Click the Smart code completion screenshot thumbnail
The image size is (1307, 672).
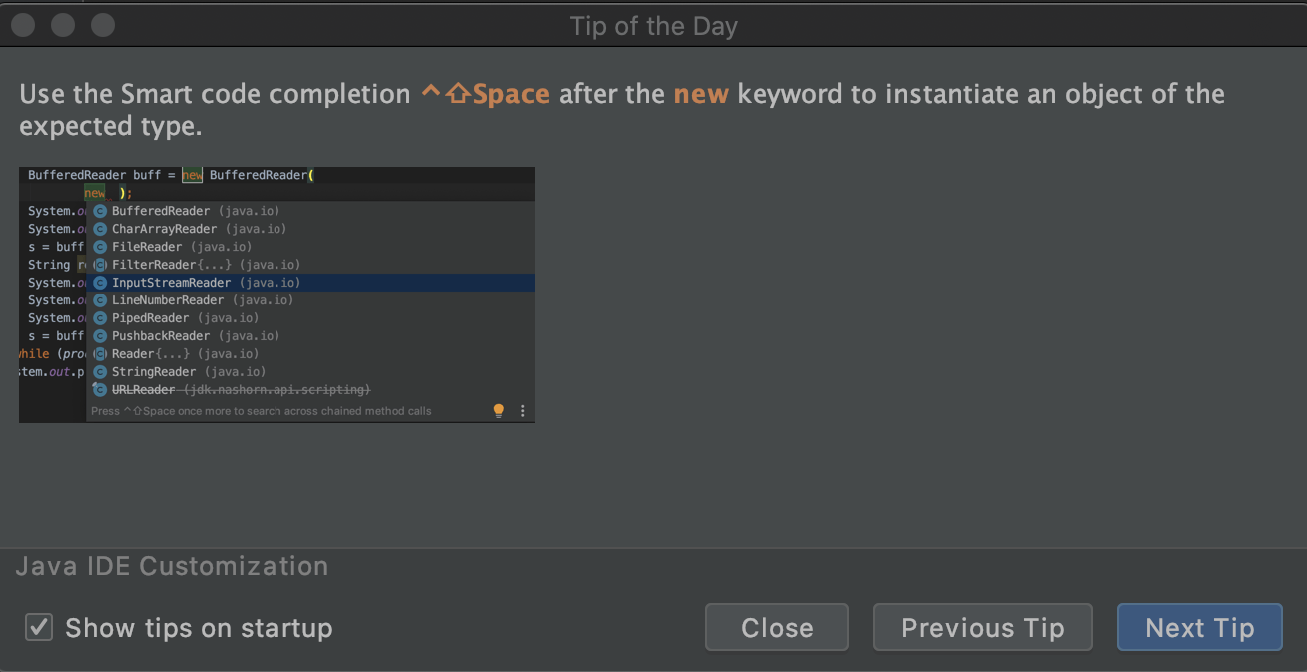[277, 295]
